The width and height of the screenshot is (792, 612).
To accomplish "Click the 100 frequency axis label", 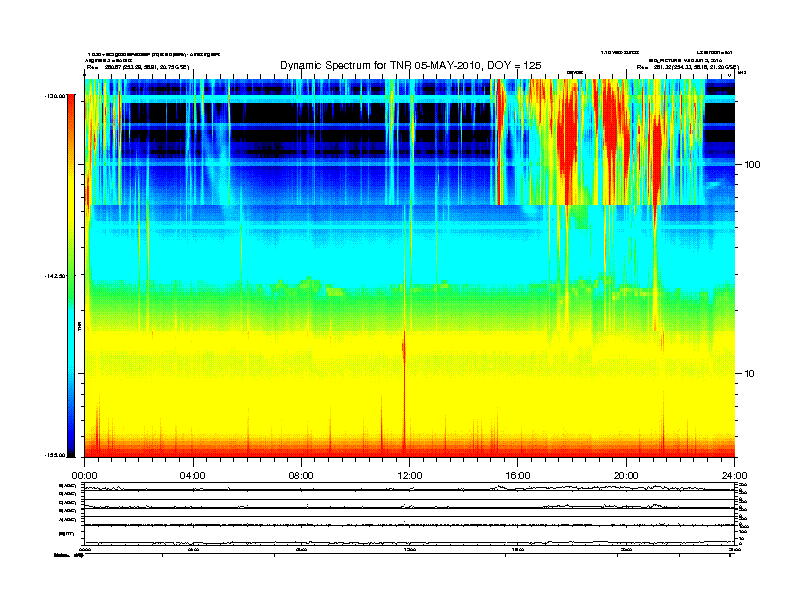I will pos(752,165).
